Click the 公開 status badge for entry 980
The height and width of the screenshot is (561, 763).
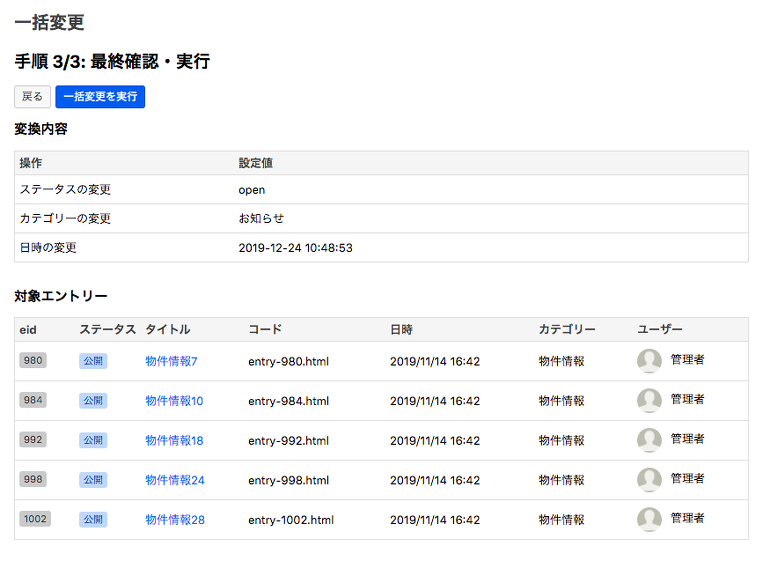tap(93, 361)
